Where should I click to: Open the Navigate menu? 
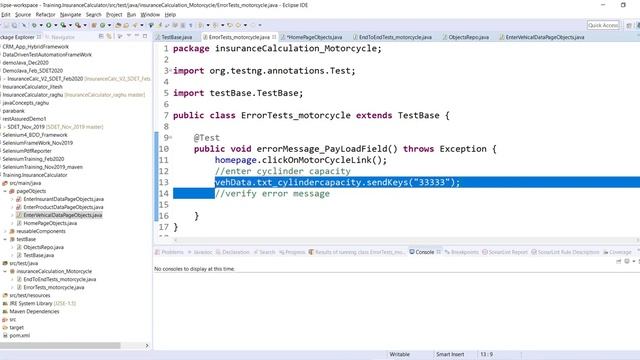click(x=71, y=15)
